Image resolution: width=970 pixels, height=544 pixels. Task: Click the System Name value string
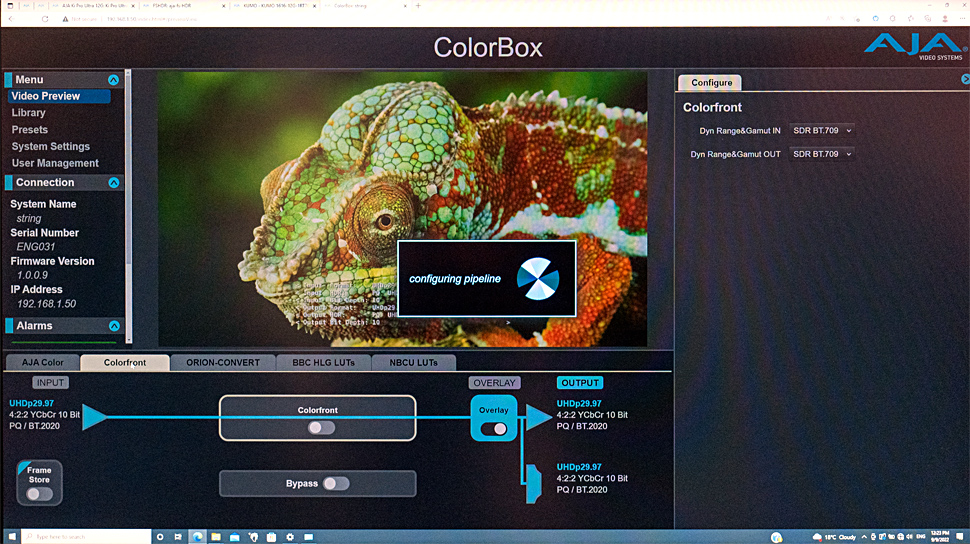[29, 218]
